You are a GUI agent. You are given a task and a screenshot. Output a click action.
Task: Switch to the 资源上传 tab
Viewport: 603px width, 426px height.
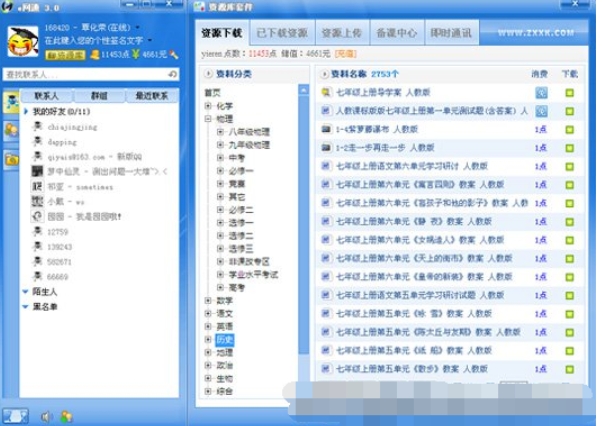click(342, 33)
